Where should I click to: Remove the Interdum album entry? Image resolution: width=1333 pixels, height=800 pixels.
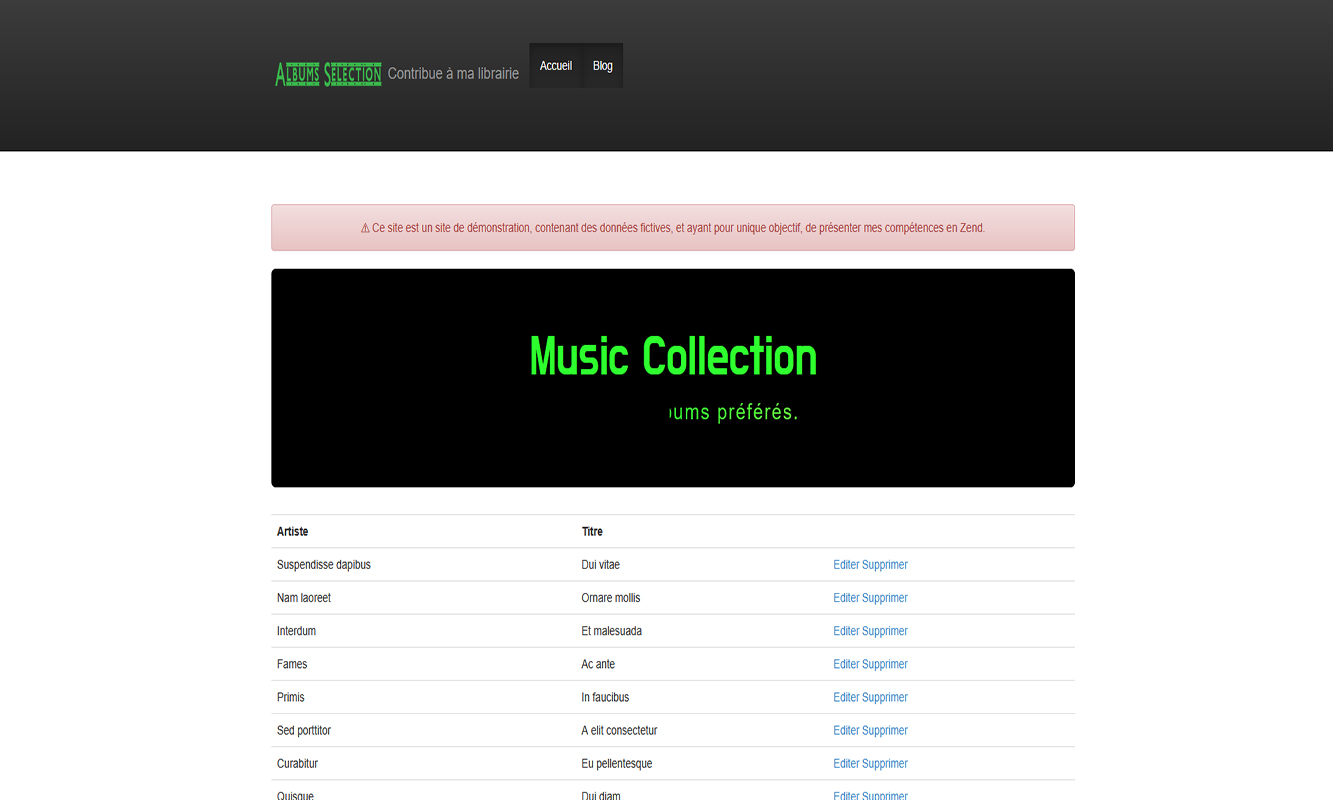[x=885, y=631]
